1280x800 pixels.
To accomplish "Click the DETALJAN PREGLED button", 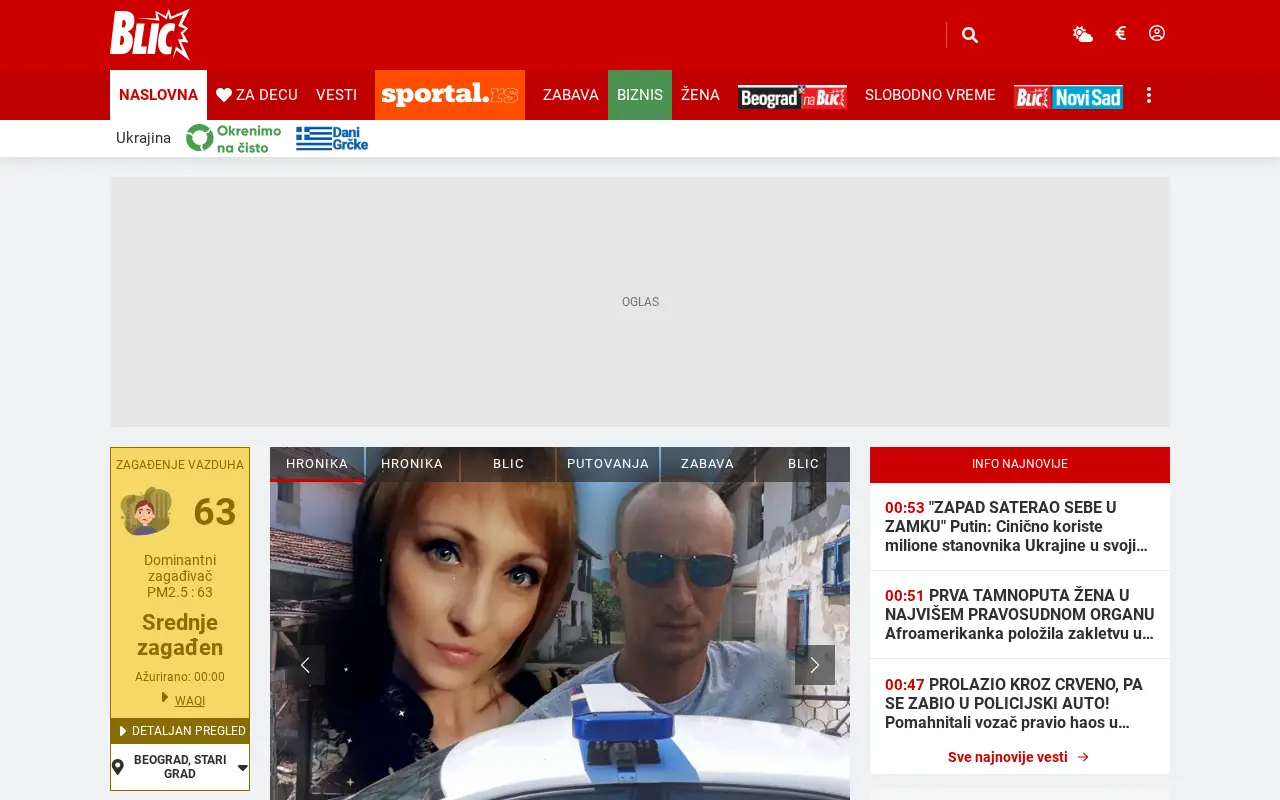I will (x=180, y=731).
